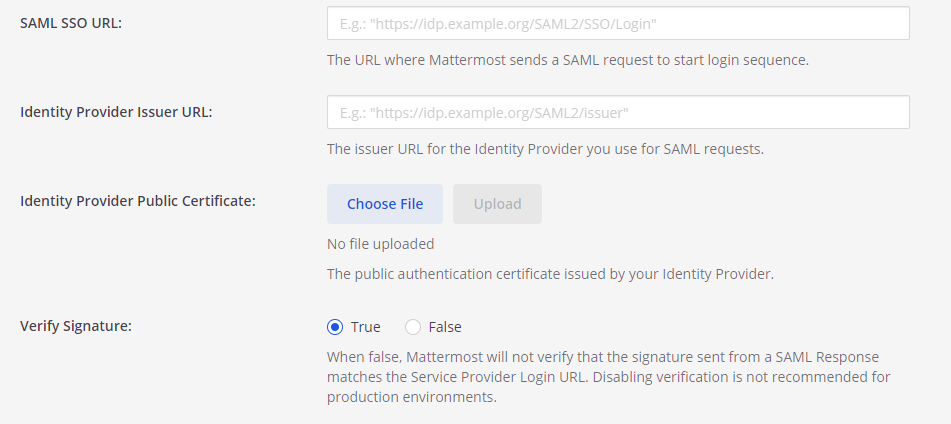Click the 'Identity Provider Issuer URL:' label
The height and width of the screenshot is (424, 951).
[x=116, y=112]
